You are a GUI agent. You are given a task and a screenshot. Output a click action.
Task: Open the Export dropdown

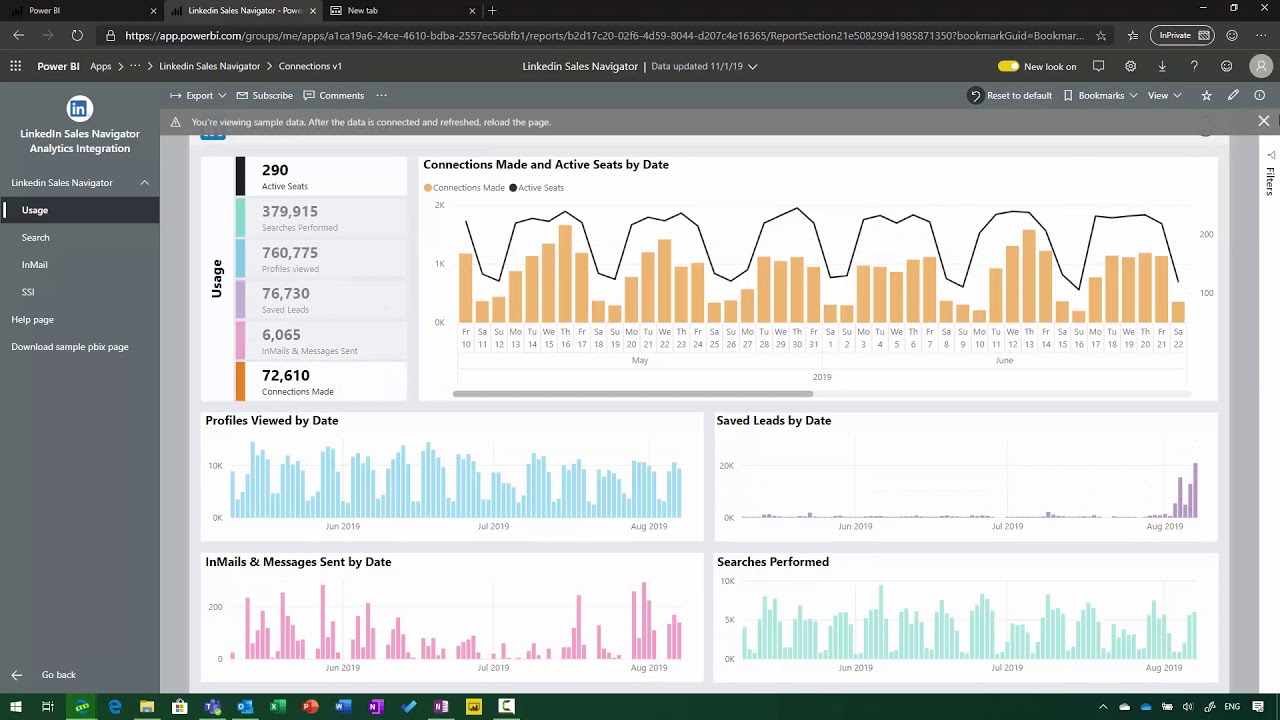[198, 95]
